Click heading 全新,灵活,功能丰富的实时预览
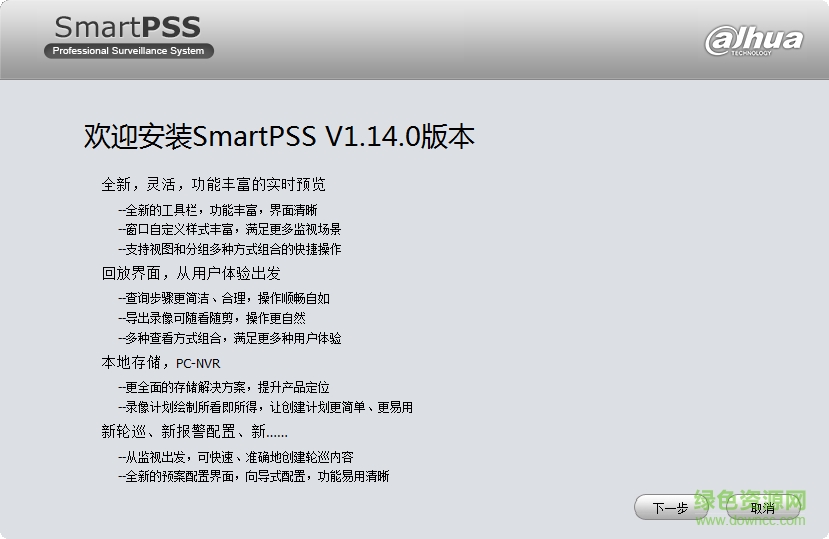The width and height of the screenshot is (829, 539). click(214, 185)
